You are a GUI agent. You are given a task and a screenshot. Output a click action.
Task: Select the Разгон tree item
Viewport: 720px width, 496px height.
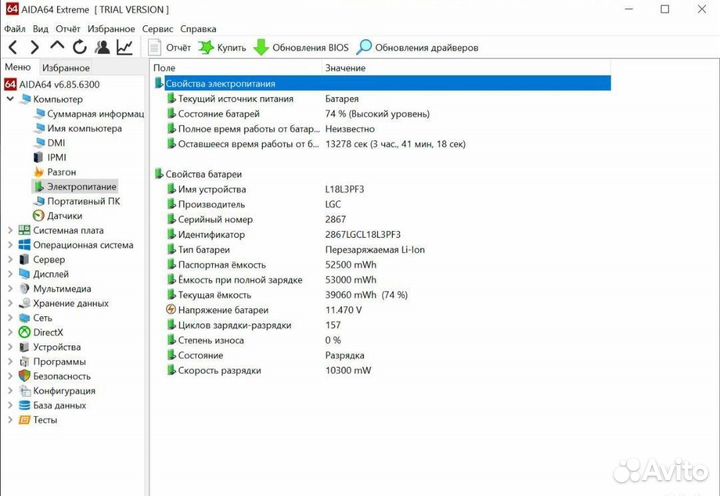pos(55,172)
